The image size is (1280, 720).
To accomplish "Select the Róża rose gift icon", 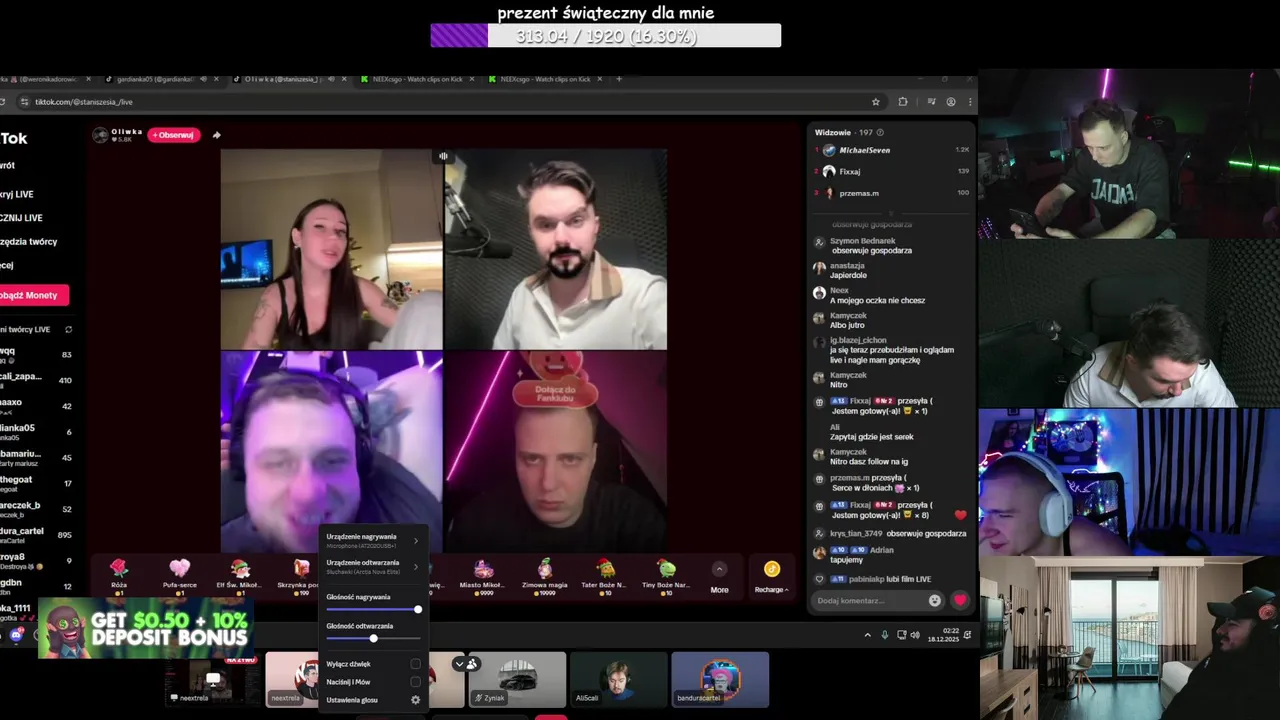I will (x=119, y=570).
